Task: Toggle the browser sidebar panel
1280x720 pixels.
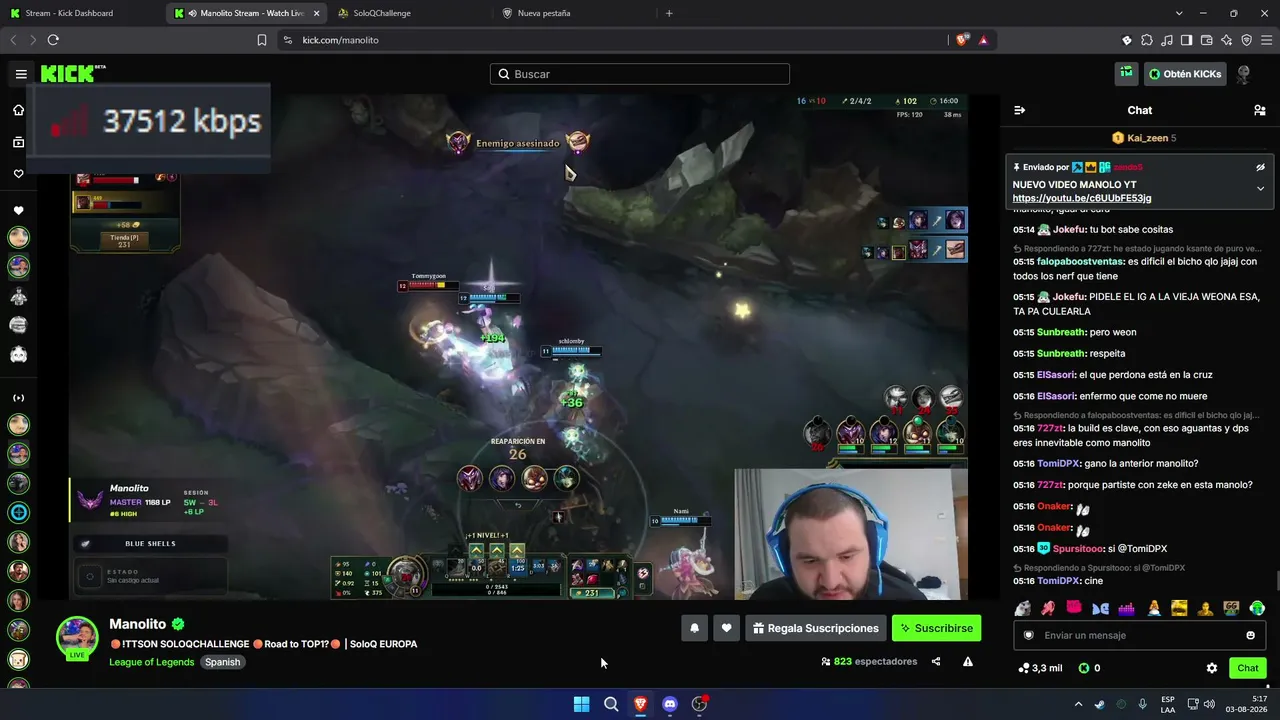Action: tap(1187, 40)
